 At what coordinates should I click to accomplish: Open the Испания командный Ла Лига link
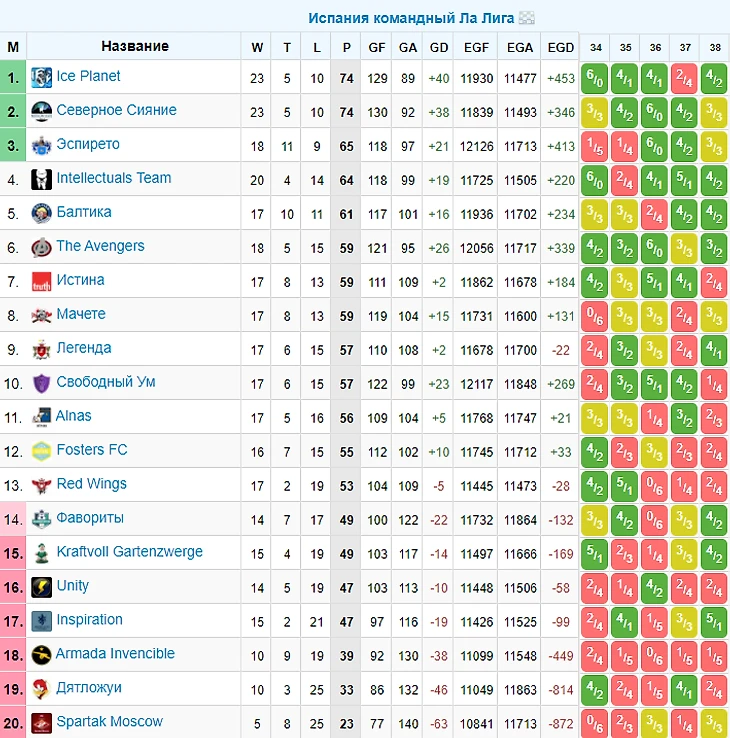coord(411,18)
